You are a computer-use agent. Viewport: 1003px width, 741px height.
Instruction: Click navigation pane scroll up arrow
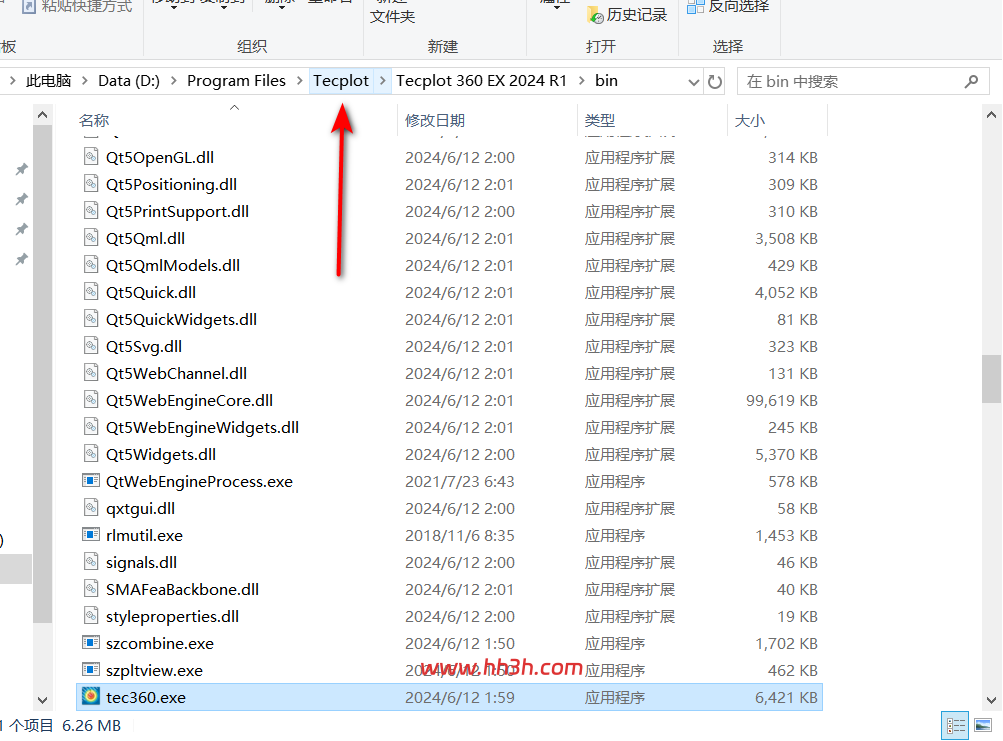tap(42, 115)
